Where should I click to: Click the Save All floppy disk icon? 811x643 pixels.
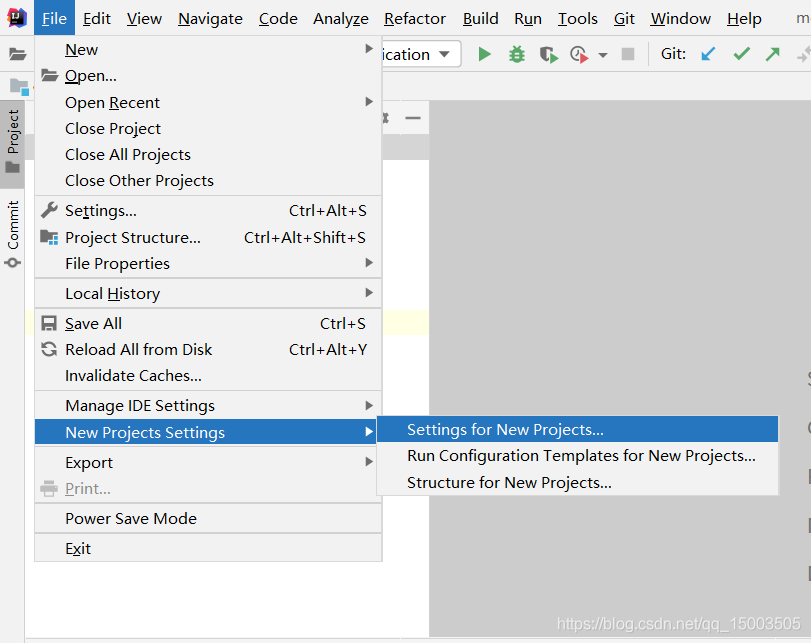tap(49, 323)
